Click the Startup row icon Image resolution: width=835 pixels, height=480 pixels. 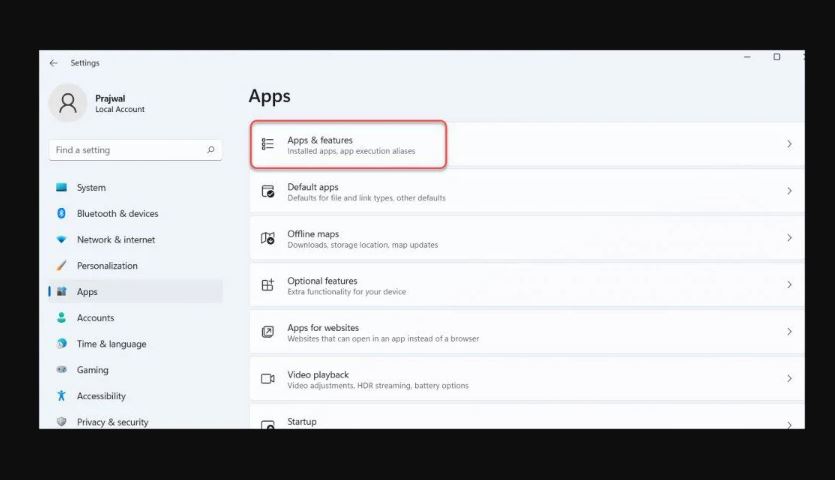tap(267, 425)
